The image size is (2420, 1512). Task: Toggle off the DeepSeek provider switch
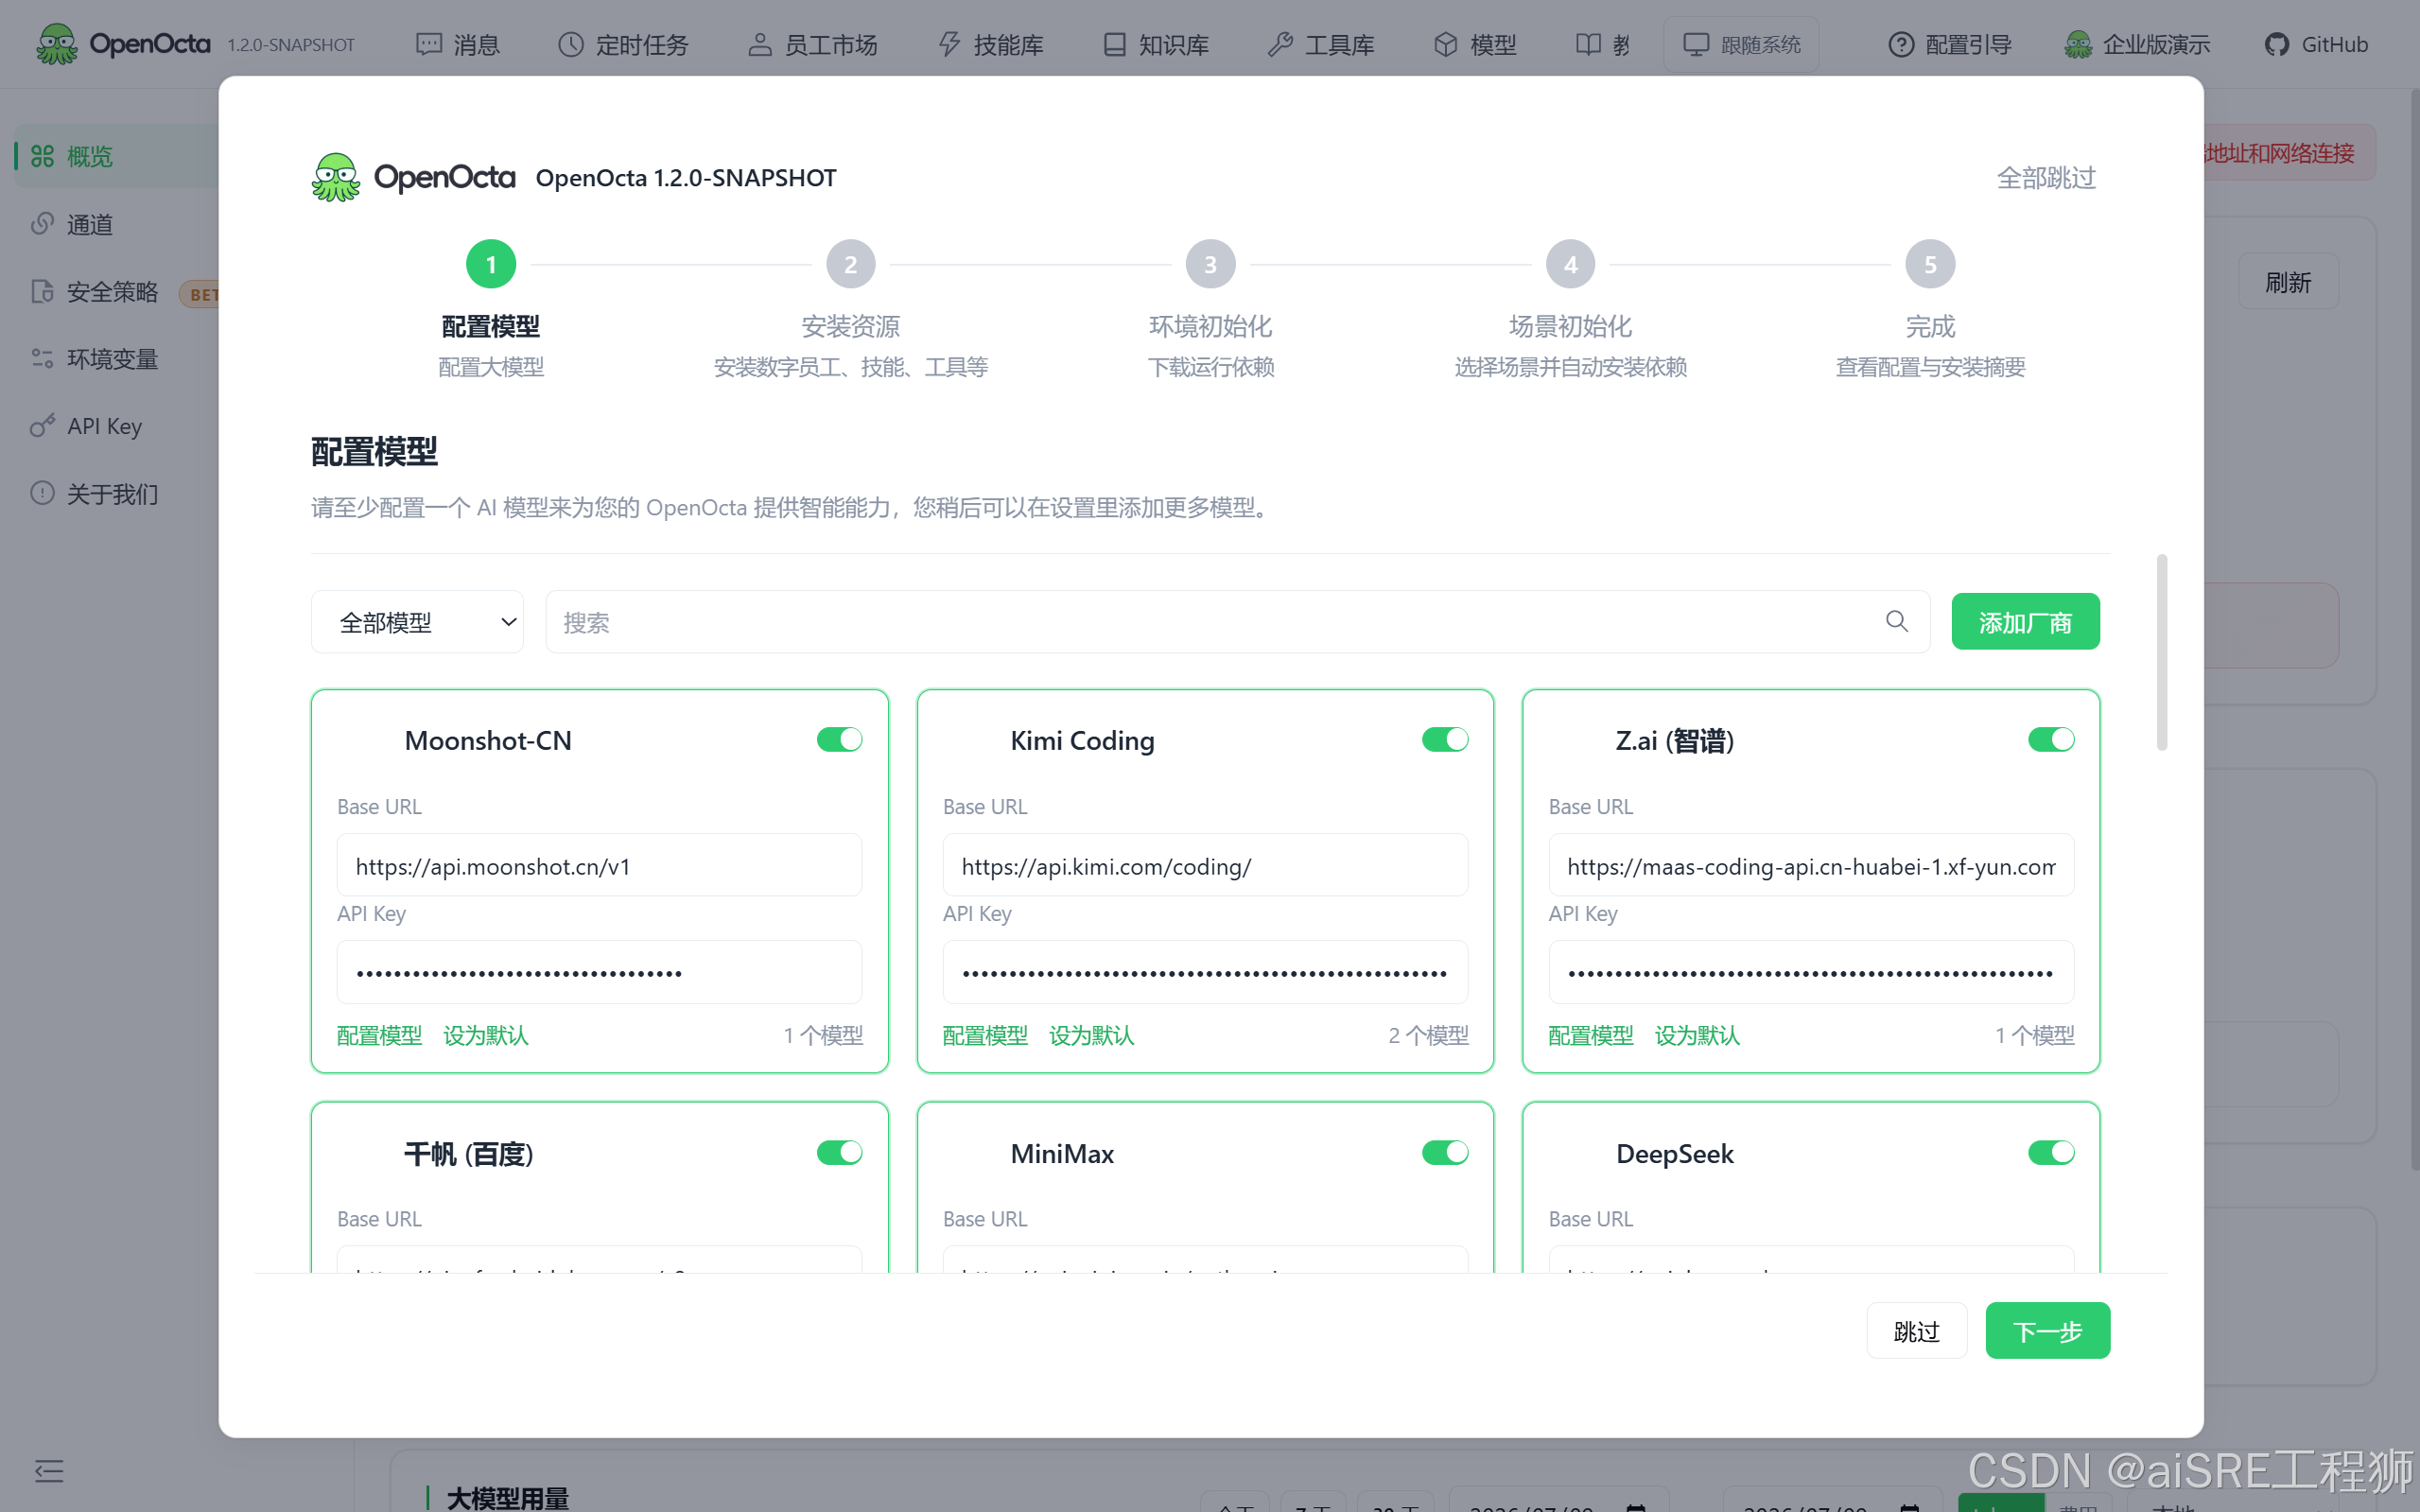(2052, 1152)
